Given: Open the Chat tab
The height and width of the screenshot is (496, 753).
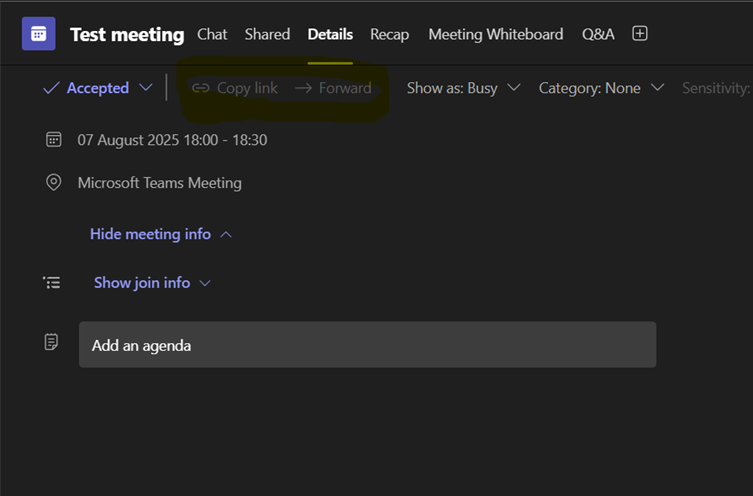Looking at the screenshot, I should 212,34.
